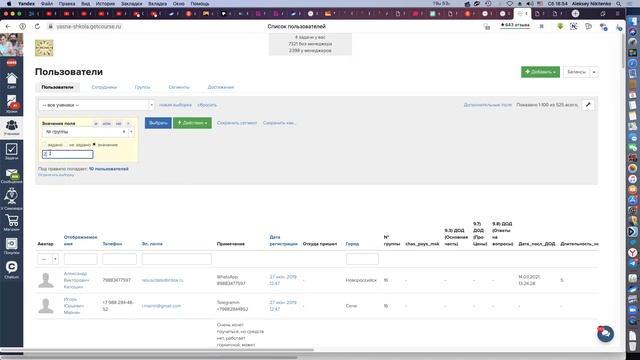The width and height of the screenshot is (640, 360).
Task: Select the Пользователи tab
Action: (x=58, y=87)
